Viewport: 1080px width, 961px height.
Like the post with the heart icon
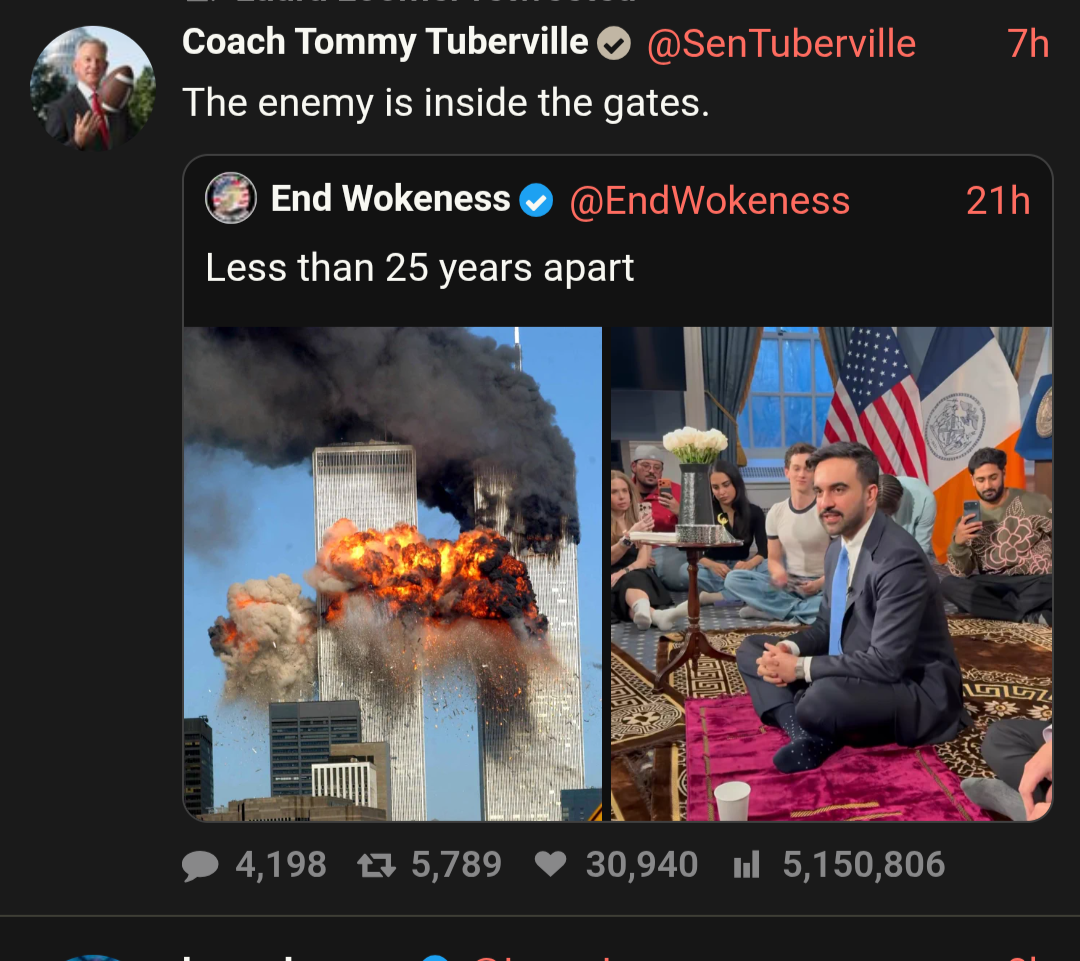point(550,865)
